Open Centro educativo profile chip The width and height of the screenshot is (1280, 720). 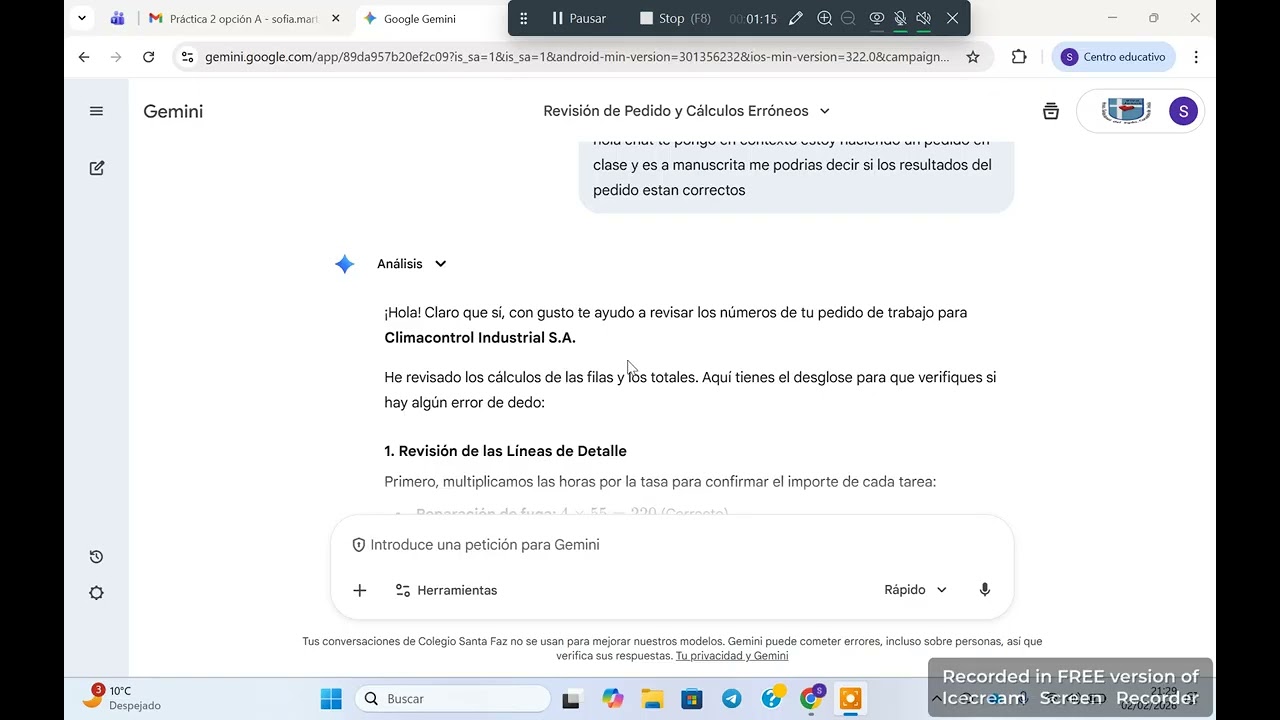1113,57
